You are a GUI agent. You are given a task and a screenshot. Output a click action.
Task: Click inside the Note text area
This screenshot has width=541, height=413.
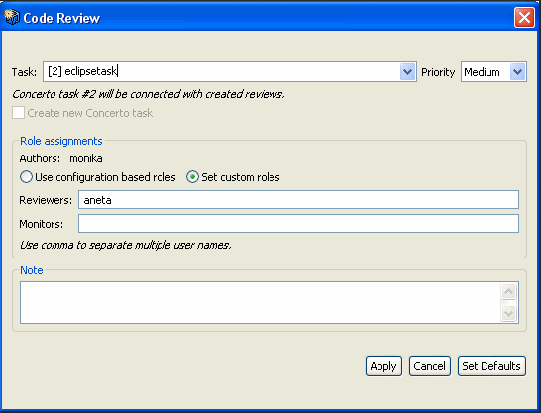click(260, 303)
